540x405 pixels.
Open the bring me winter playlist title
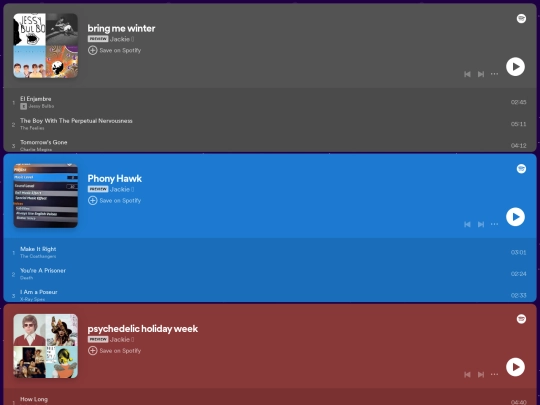(x=121, y=28)
